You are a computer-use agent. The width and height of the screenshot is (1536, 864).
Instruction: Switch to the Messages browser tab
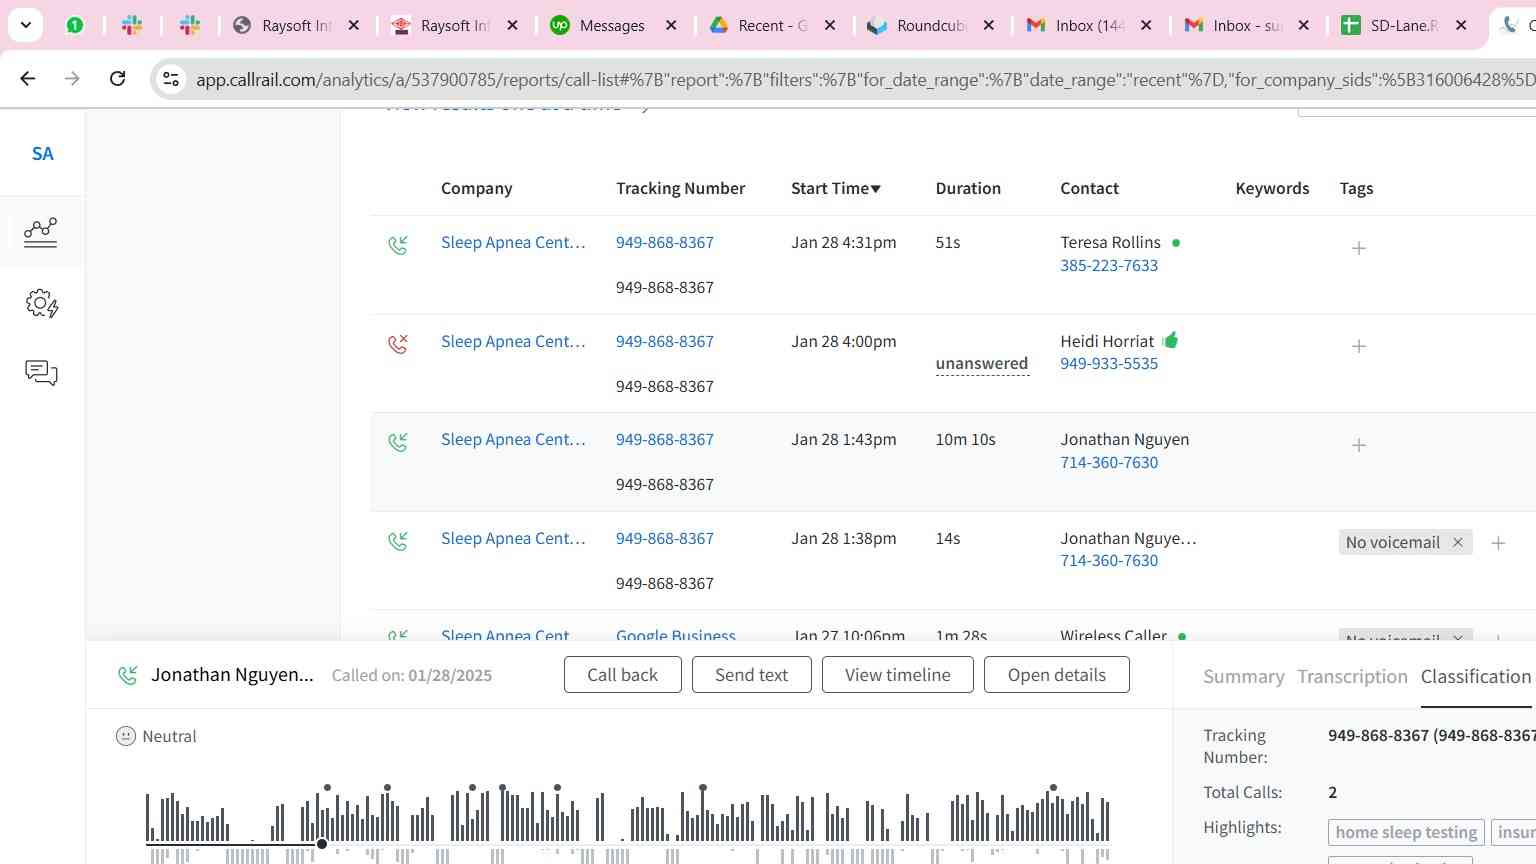pyautogui.click(x=612, y=26)
